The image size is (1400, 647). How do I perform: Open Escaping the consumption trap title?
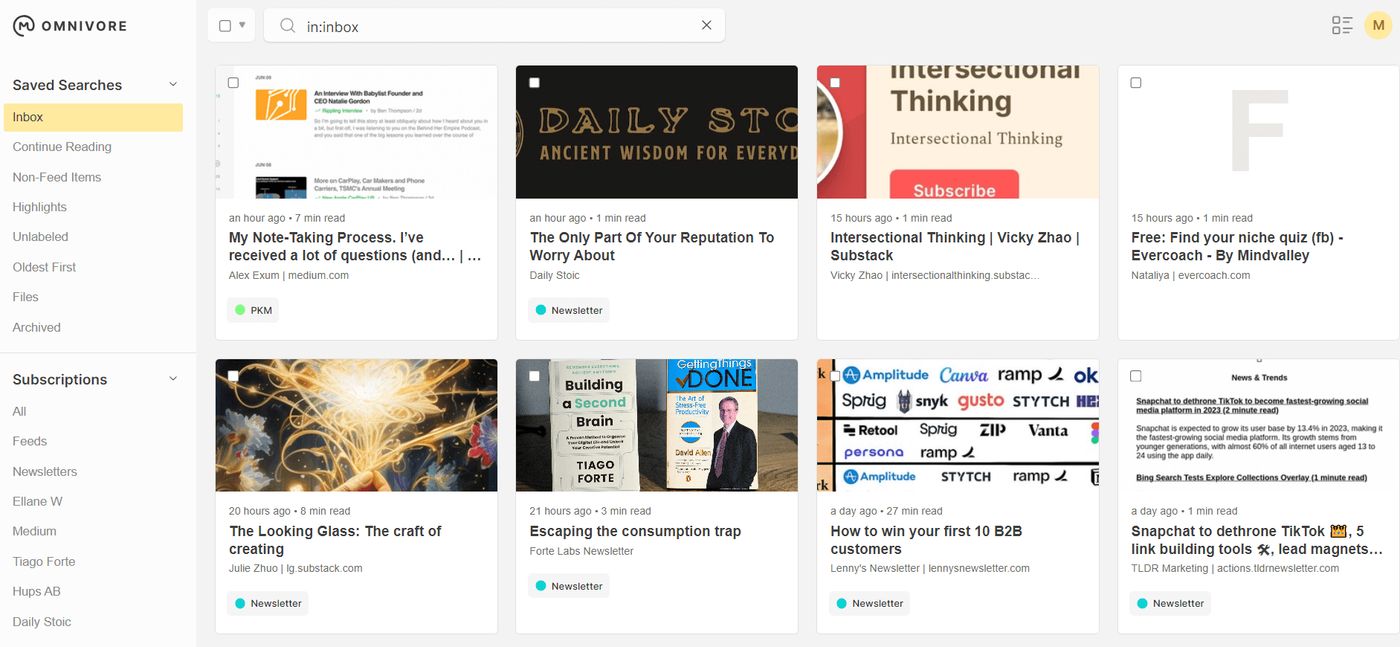coord(635,531)
